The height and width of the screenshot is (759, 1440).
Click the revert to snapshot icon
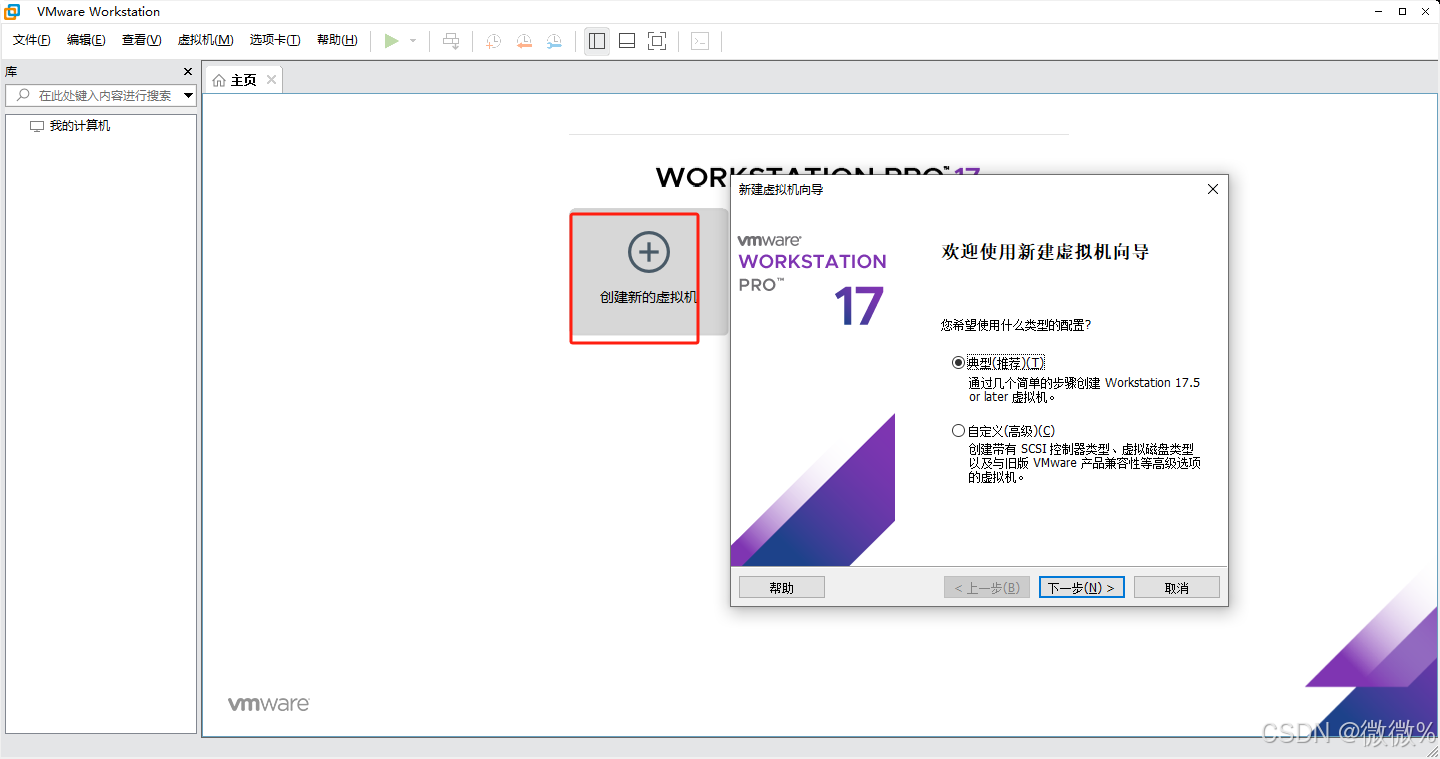pyautogui.click(x=524, y=41)
